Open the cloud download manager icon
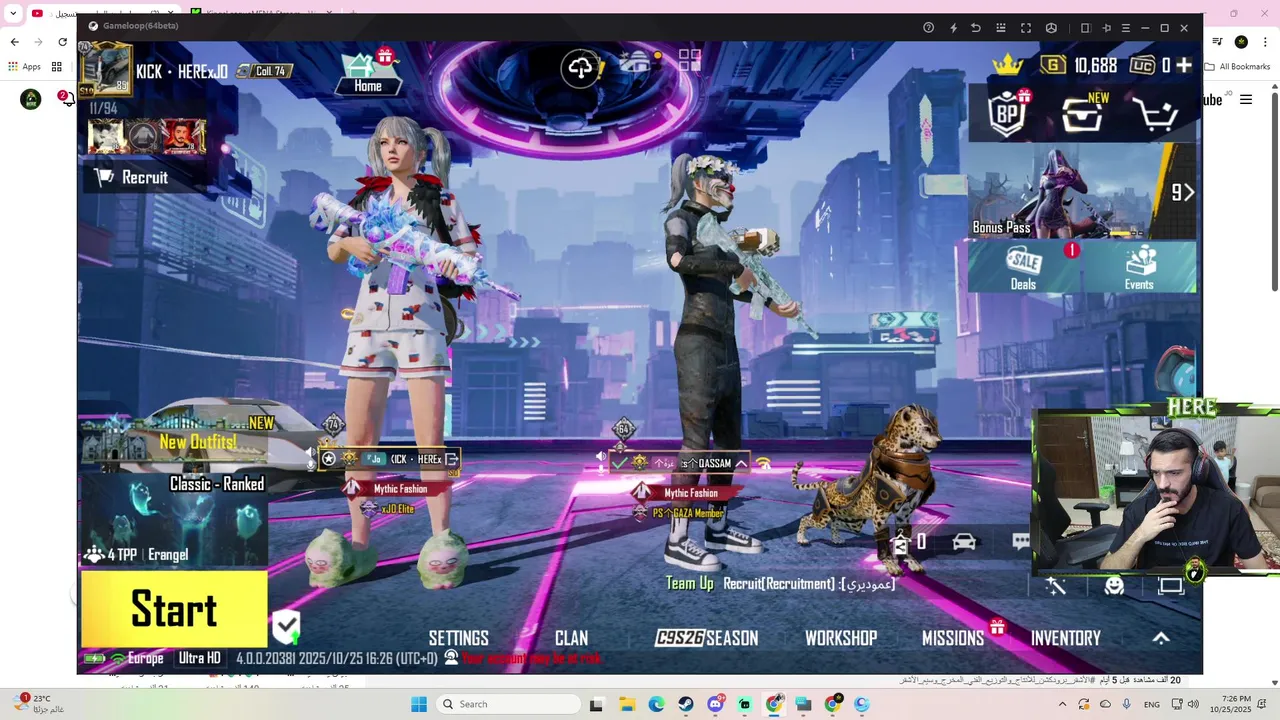Screen dimensions: 1280x720 581,68
